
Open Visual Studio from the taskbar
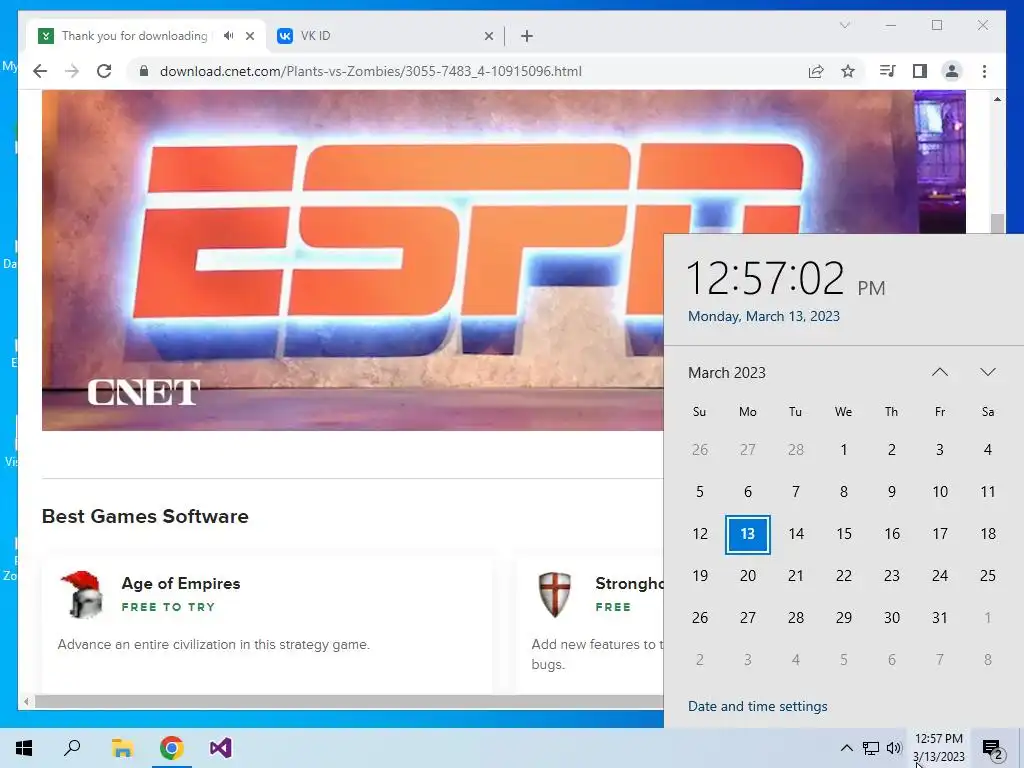pyautogui.click(x=221, y=748)
